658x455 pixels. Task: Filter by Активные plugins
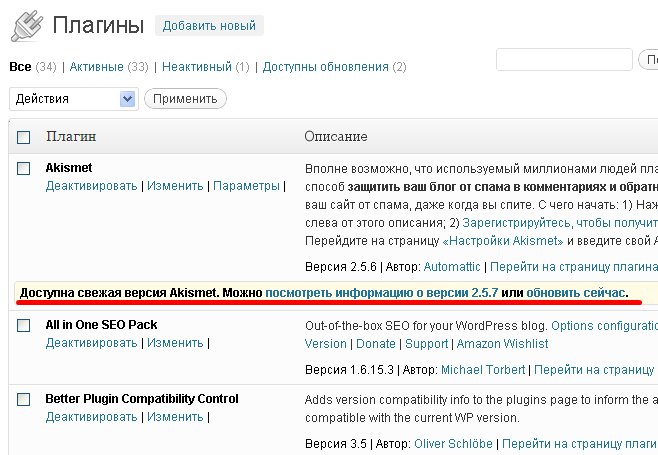97,67
